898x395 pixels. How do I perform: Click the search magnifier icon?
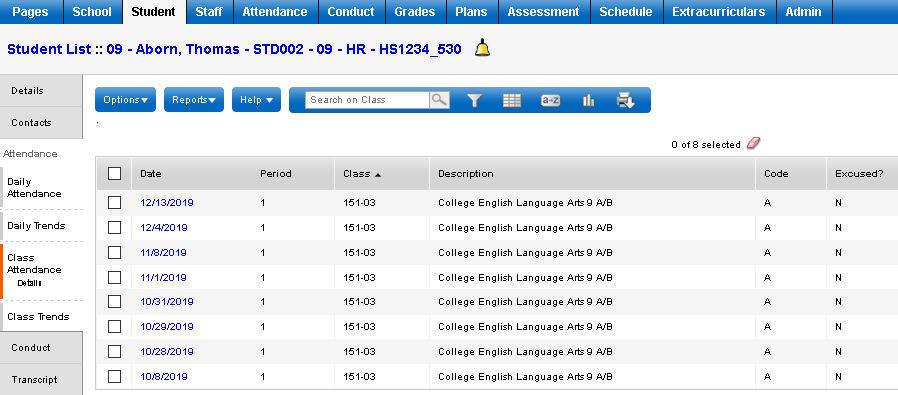tap(439, 100)
